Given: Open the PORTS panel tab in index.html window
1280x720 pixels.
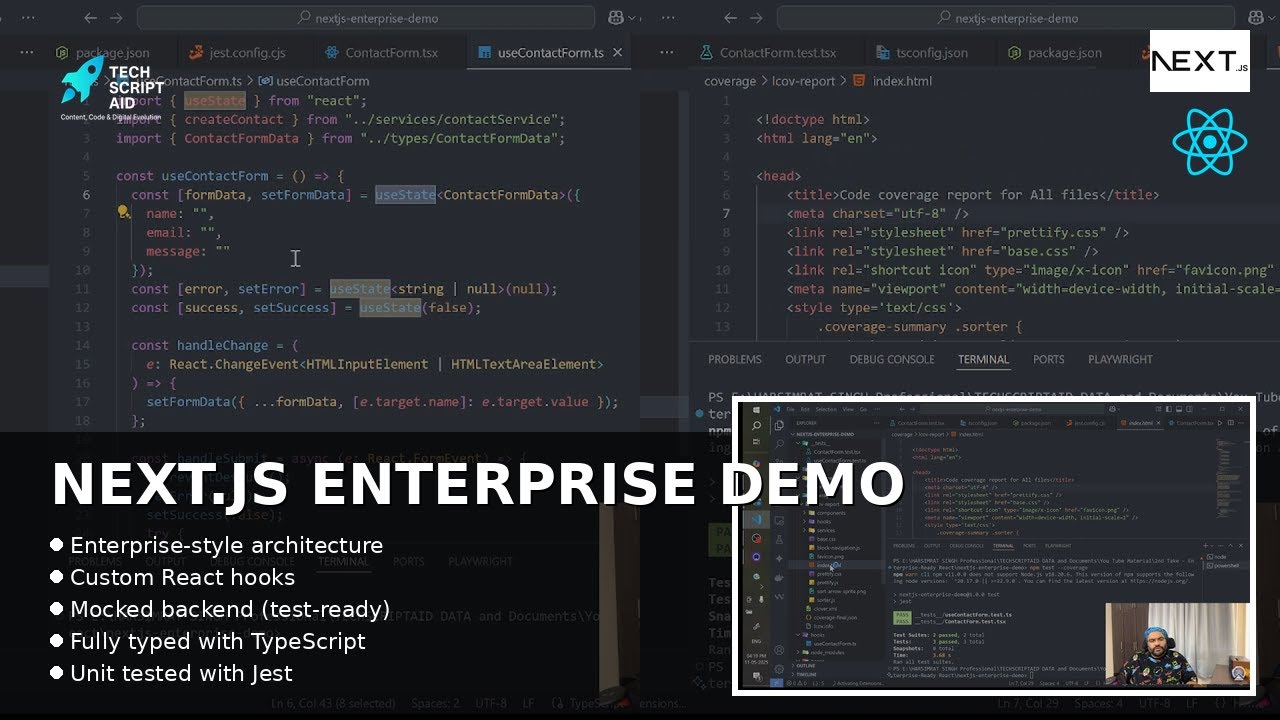Looking at the screenshot, I should [1048, 359].
